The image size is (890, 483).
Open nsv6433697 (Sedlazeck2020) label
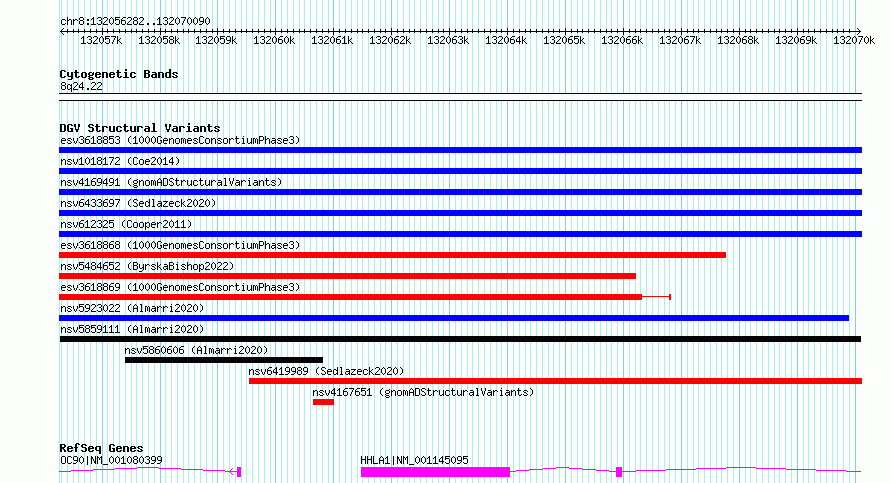138,203
